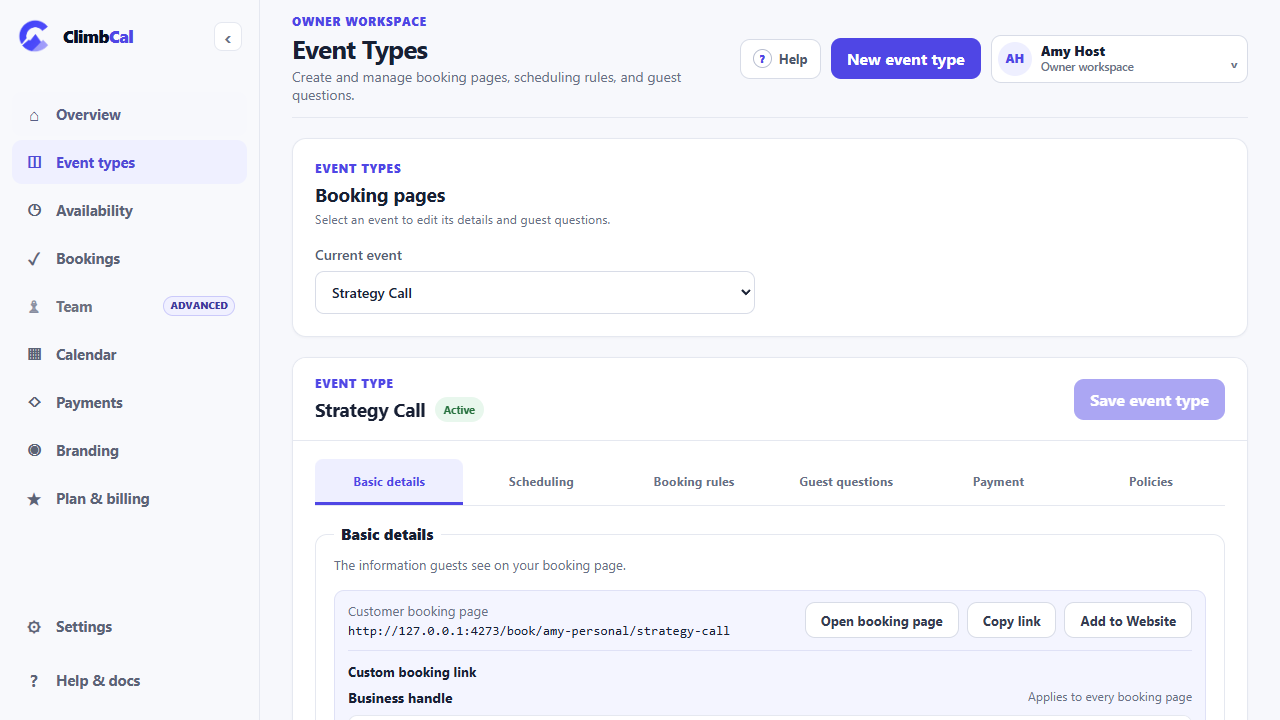1280x720 pixels.
Task: Open Bookings in the sidebar
Action: pyautogui.click(x=129, y=259)
